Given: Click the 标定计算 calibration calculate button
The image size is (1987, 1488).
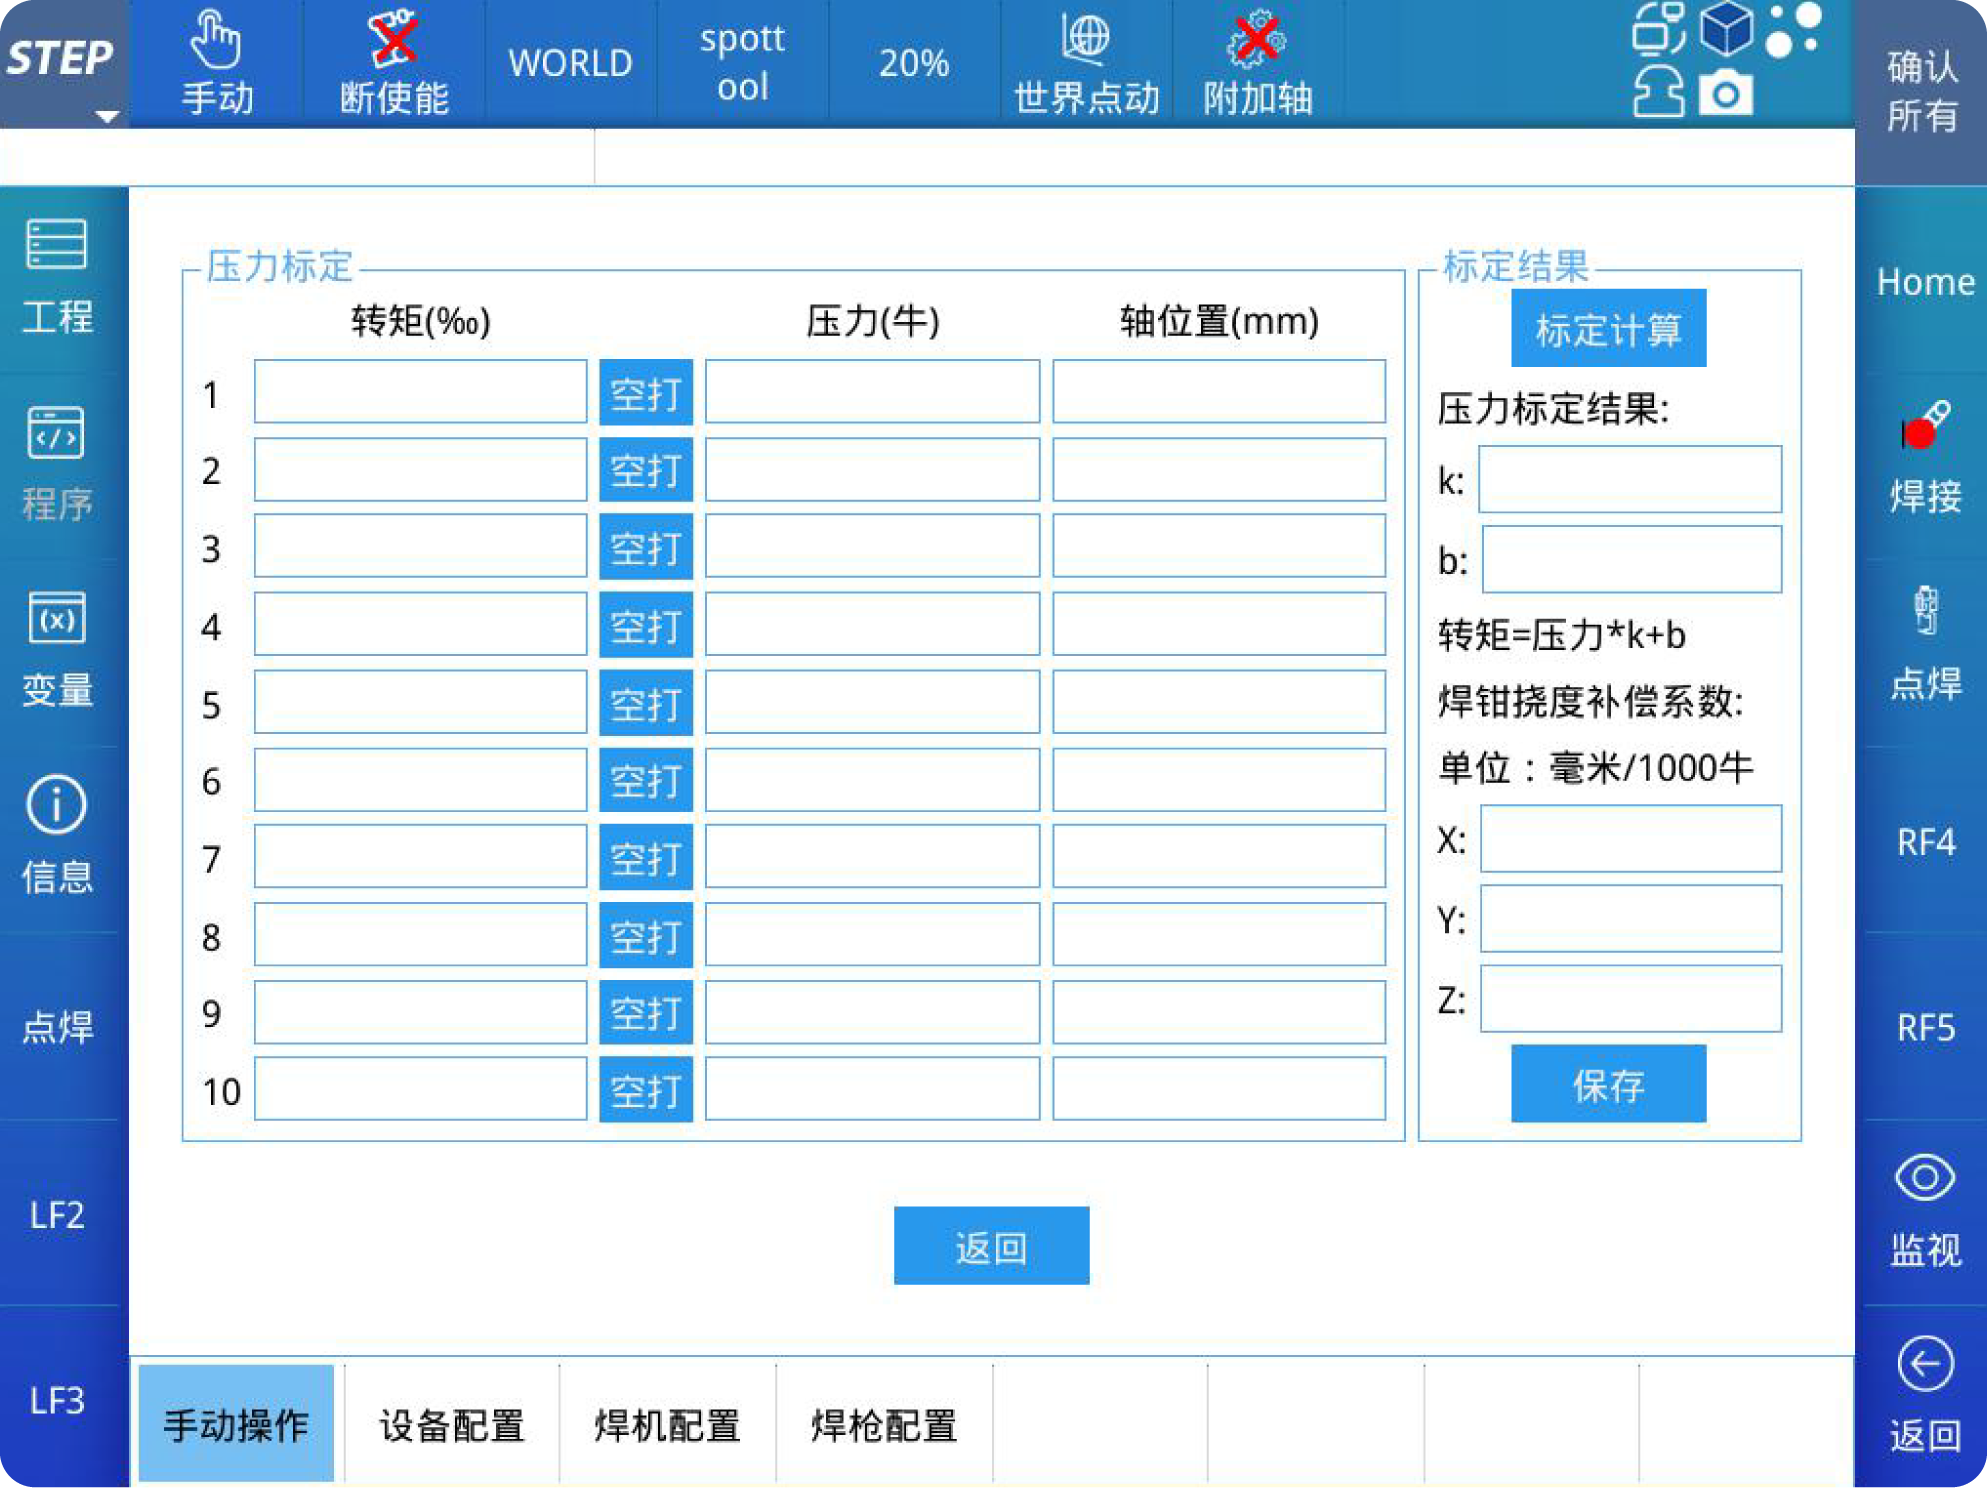Looking at the screenshot, I should pyautogui.click(x=1609, y=329).
